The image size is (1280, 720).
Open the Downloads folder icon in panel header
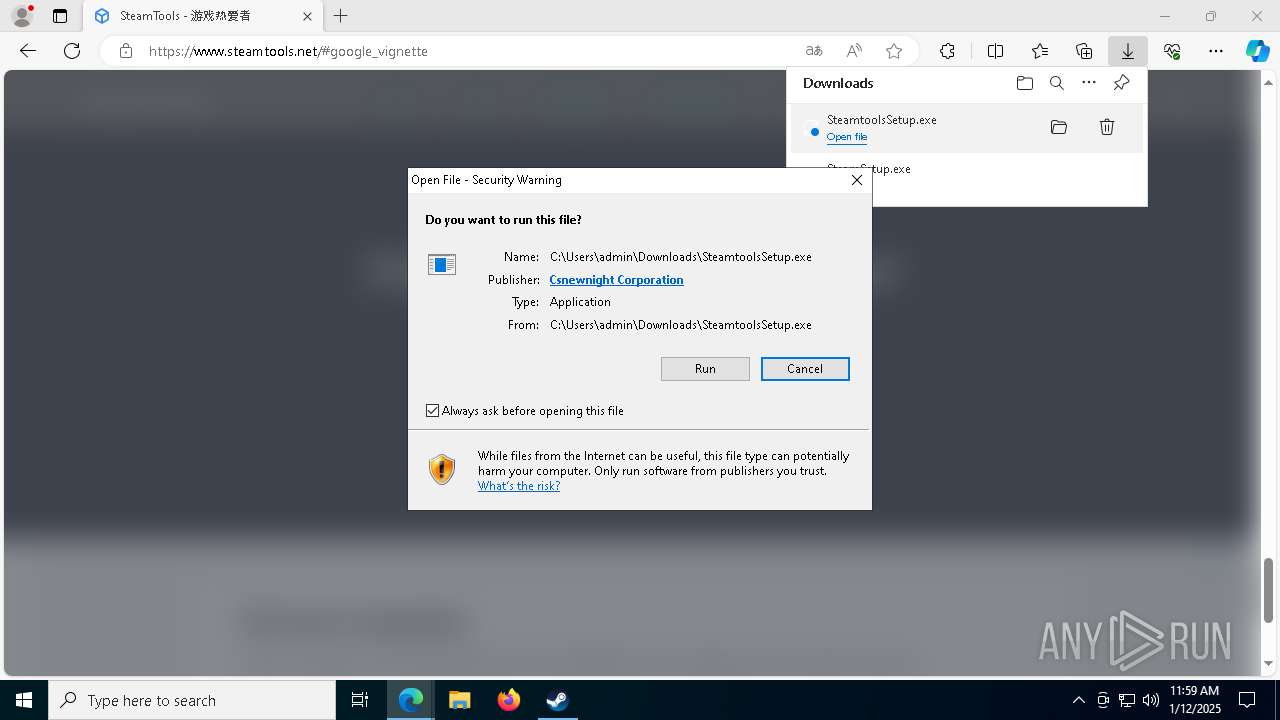pyautogui.click(x=1025, y=83)
